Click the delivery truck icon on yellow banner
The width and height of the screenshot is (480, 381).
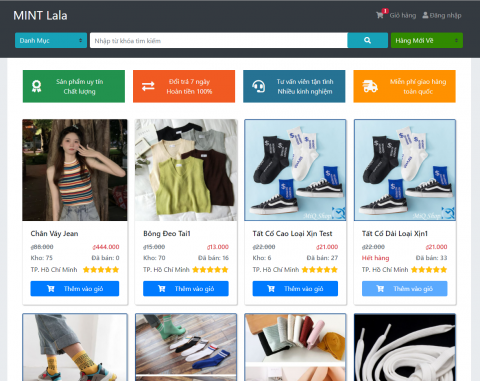click(370, 86)
